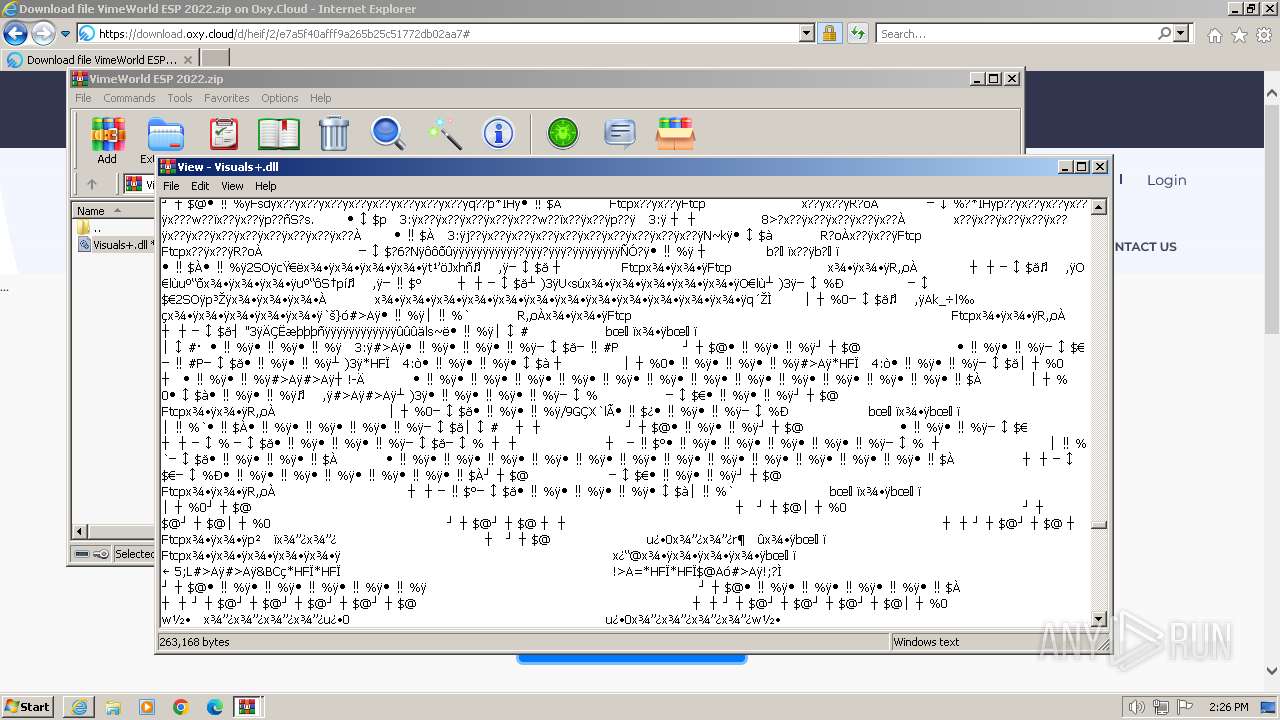1280x720 pixels.
Task: Click the VirusScan green bug icon
Action: [x=563, y=134]
